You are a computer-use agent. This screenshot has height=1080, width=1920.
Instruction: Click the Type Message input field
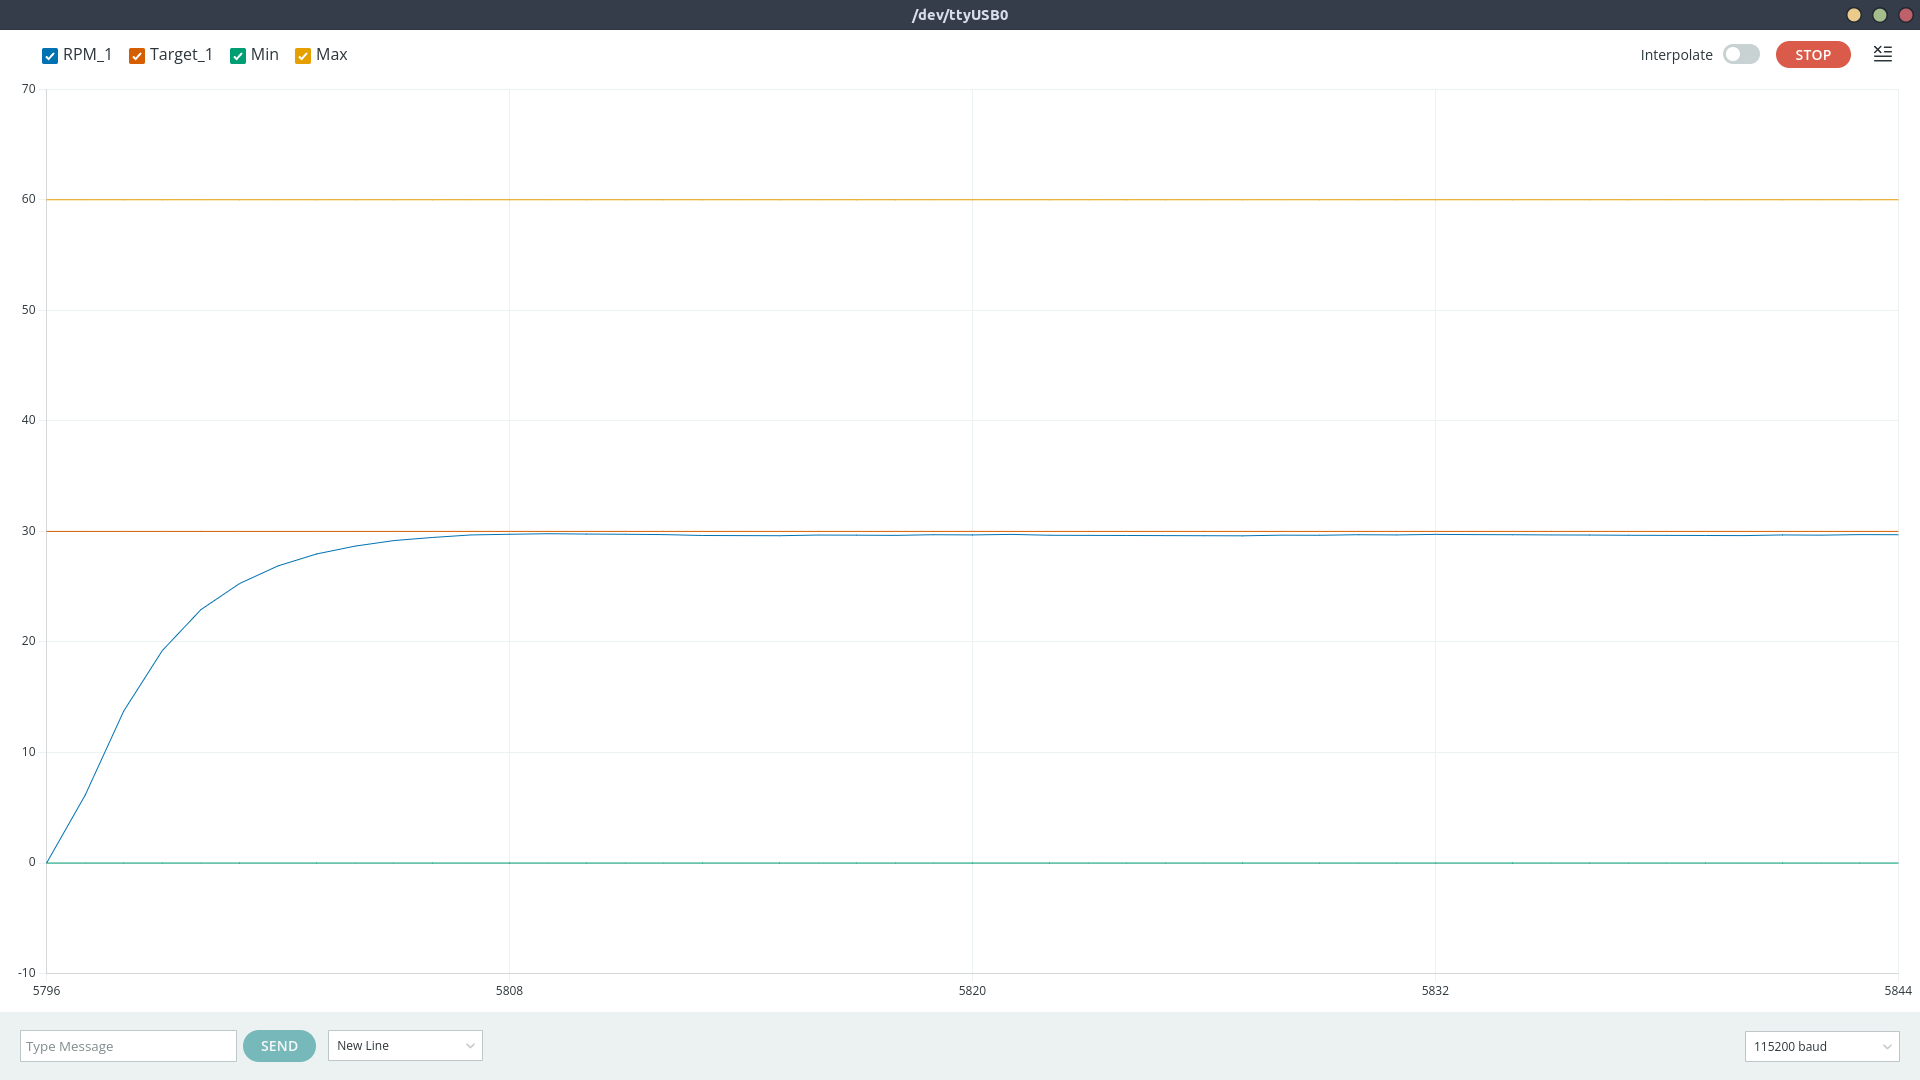(x=128, y=1046)
